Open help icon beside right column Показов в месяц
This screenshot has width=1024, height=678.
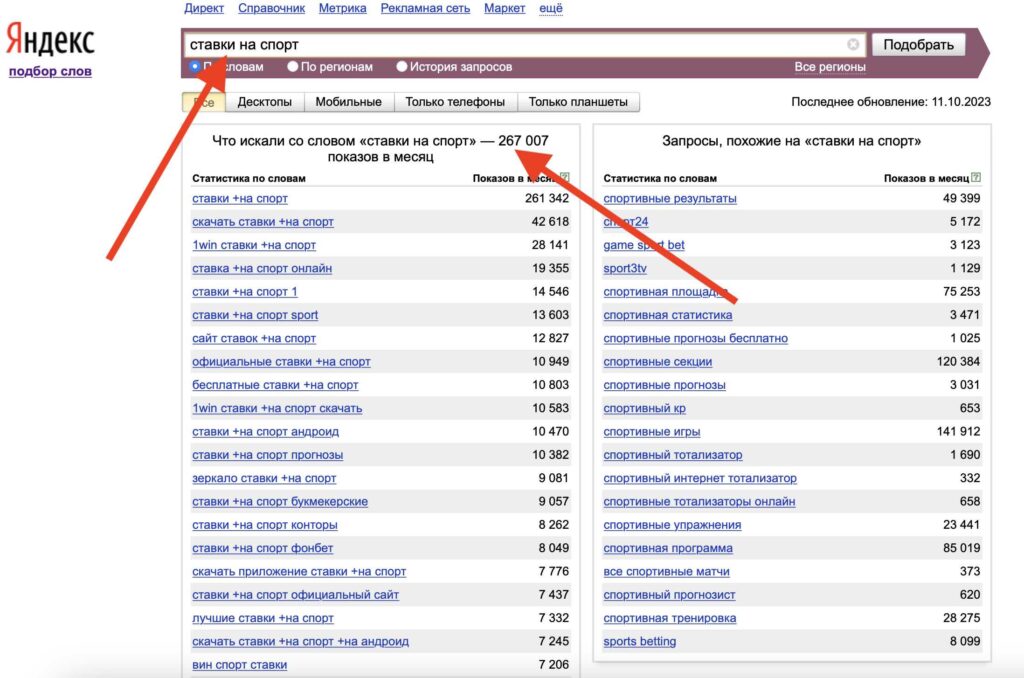tap(976, 178)
